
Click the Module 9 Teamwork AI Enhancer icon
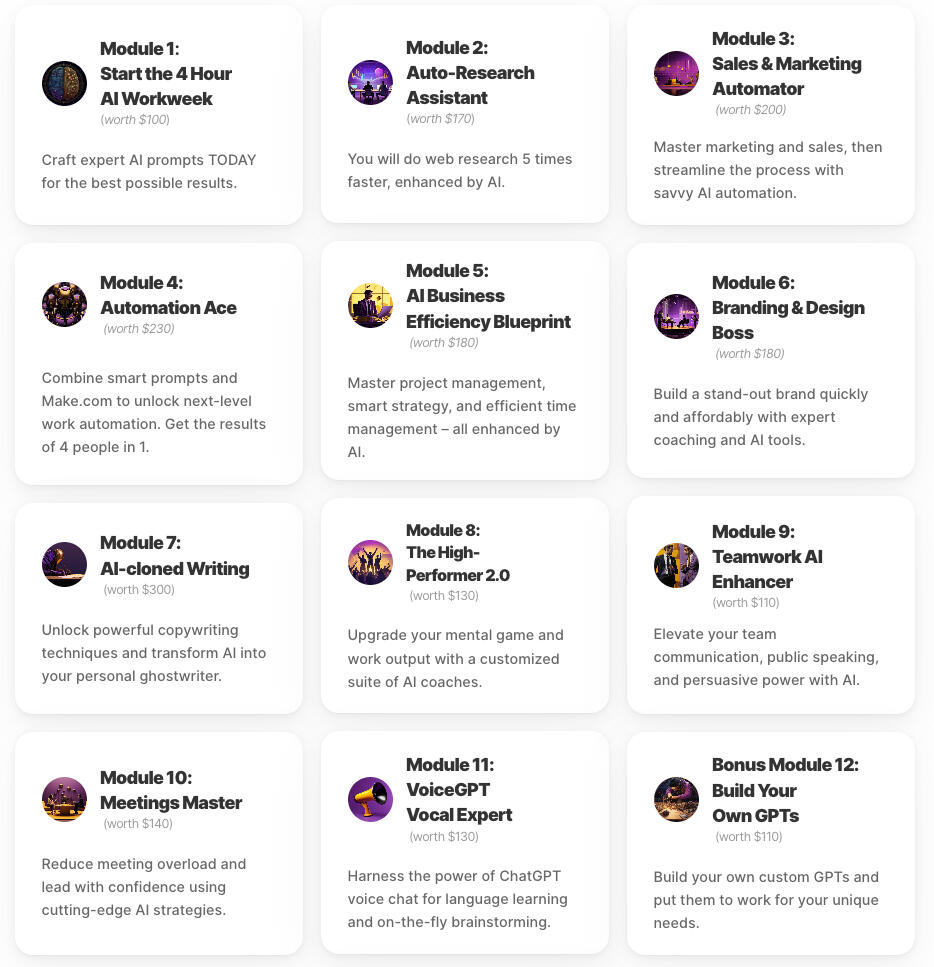tap(676, 566)
